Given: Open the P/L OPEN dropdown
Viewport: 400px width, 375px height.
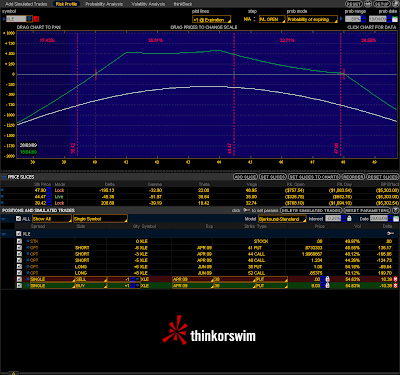Looking at the screenshot, I should pos(272,19).
